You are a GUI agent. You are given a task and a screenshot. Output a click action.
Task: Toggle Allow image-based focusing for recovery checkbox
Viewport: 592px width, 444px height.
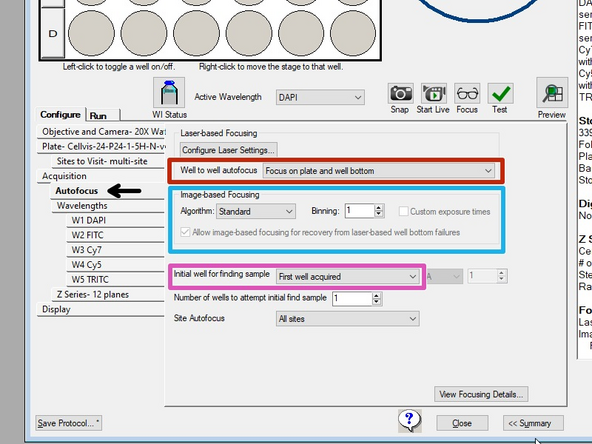[185, 232]
